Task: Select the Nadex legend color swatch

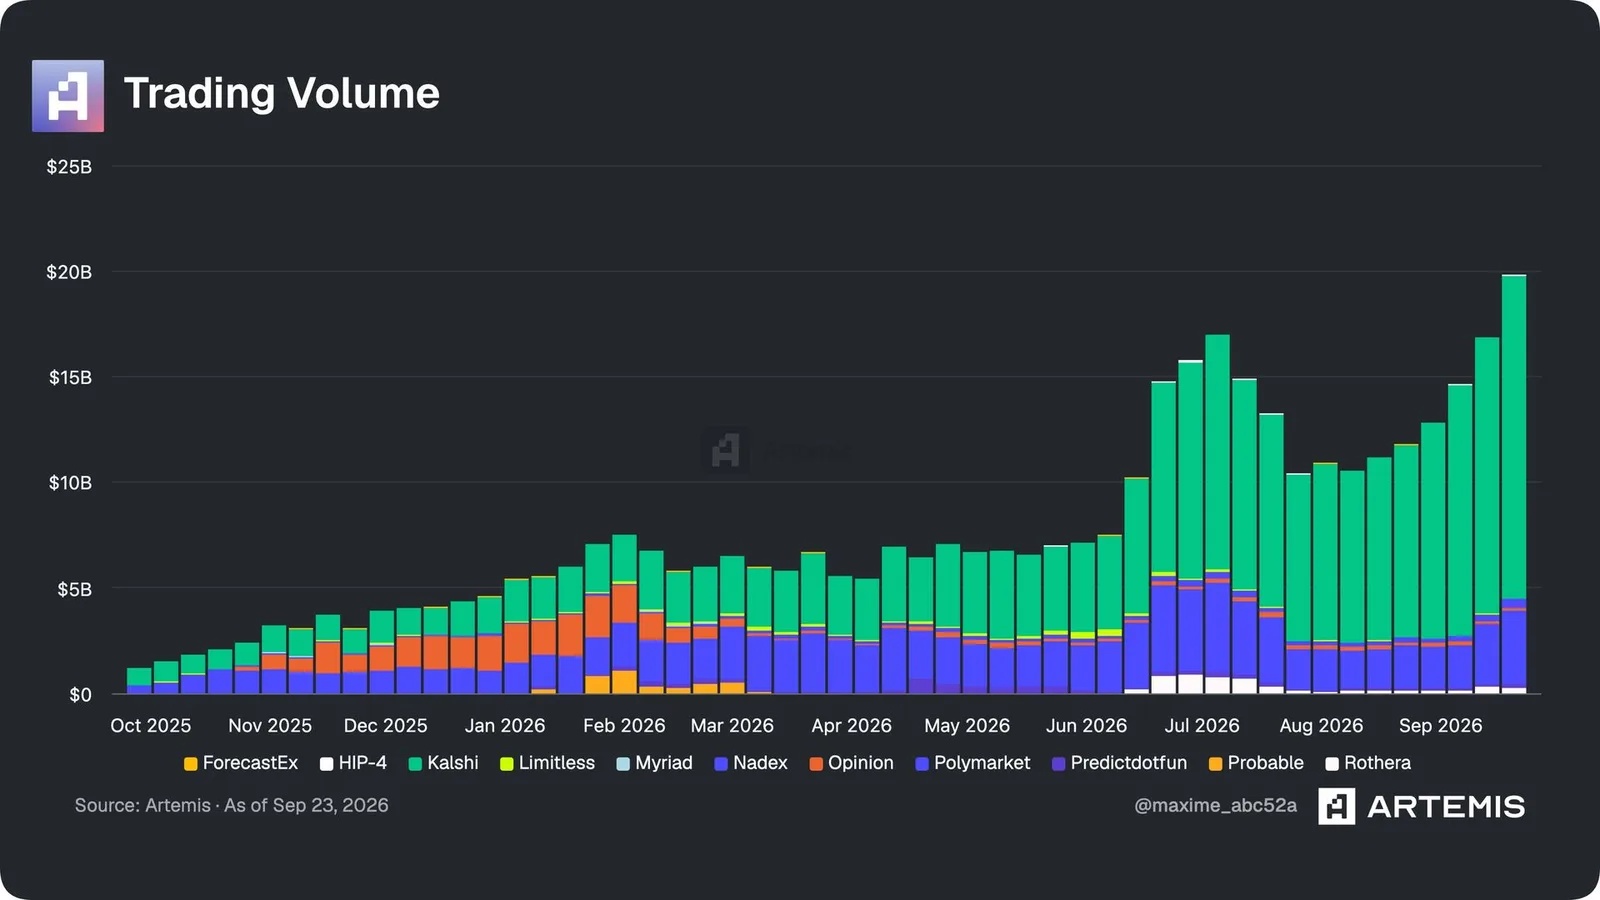Action: pyautogui.click(x=721, y=764)
